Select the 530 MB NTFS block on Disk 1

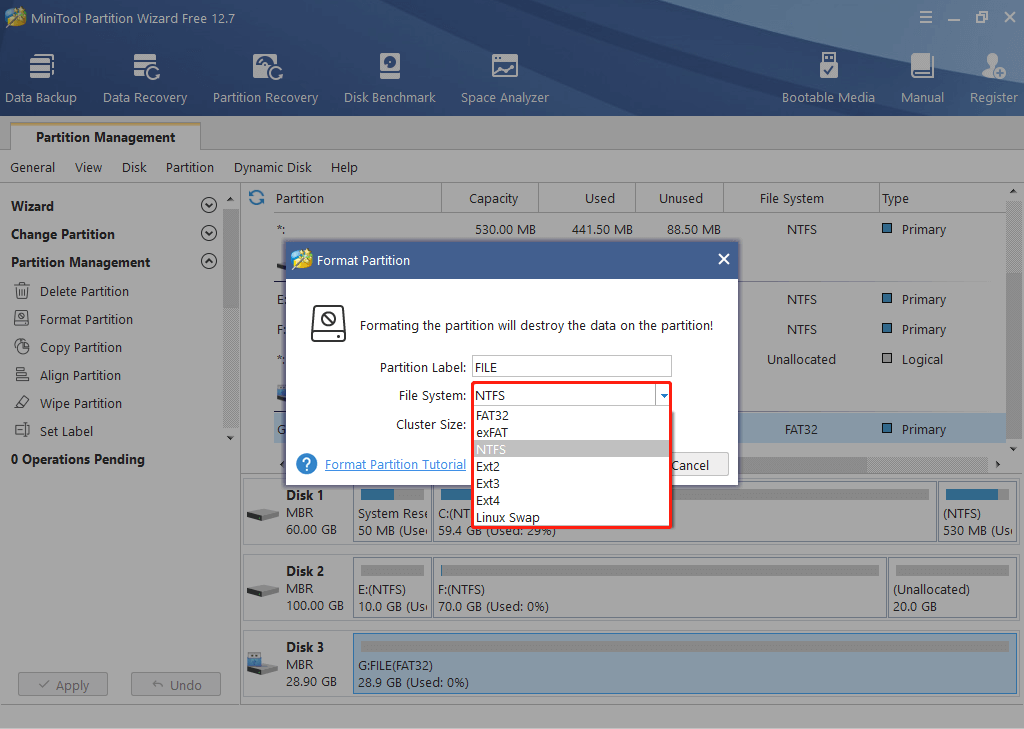978,511
